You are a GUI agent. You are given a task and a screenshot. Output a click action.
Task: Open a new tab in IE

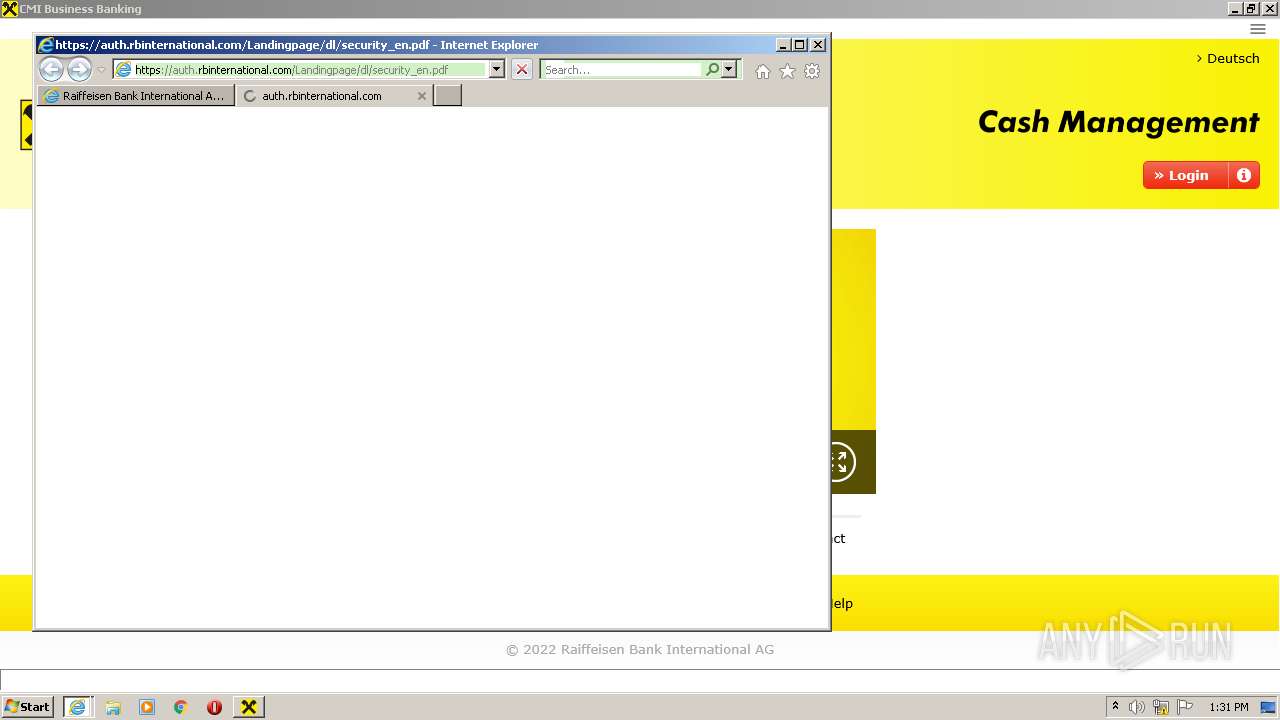click(x=447, y=96)
